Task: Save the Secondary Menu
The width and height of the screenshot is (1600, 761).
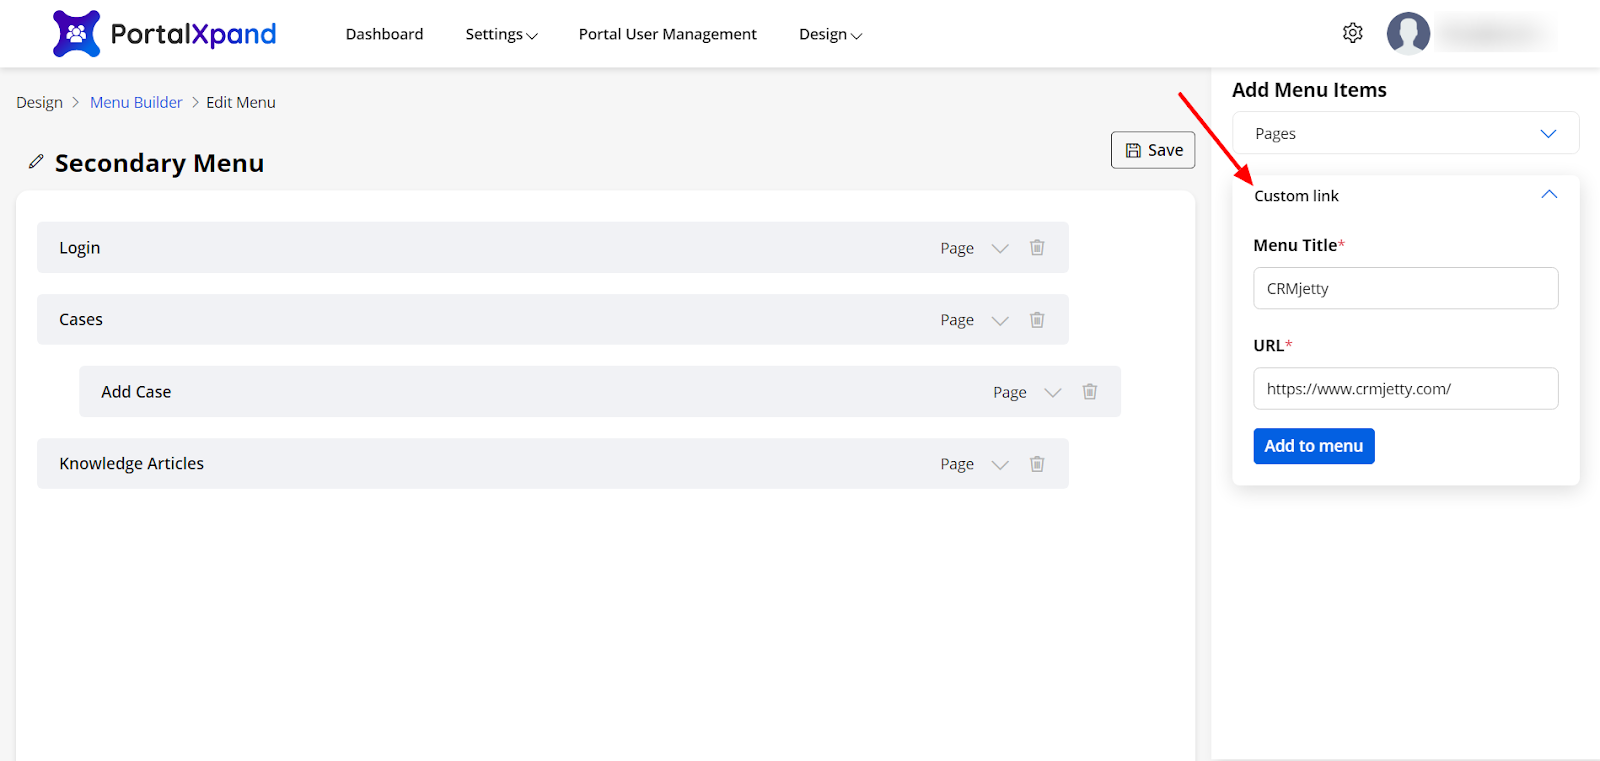Action: click(x=1153, y=150)
